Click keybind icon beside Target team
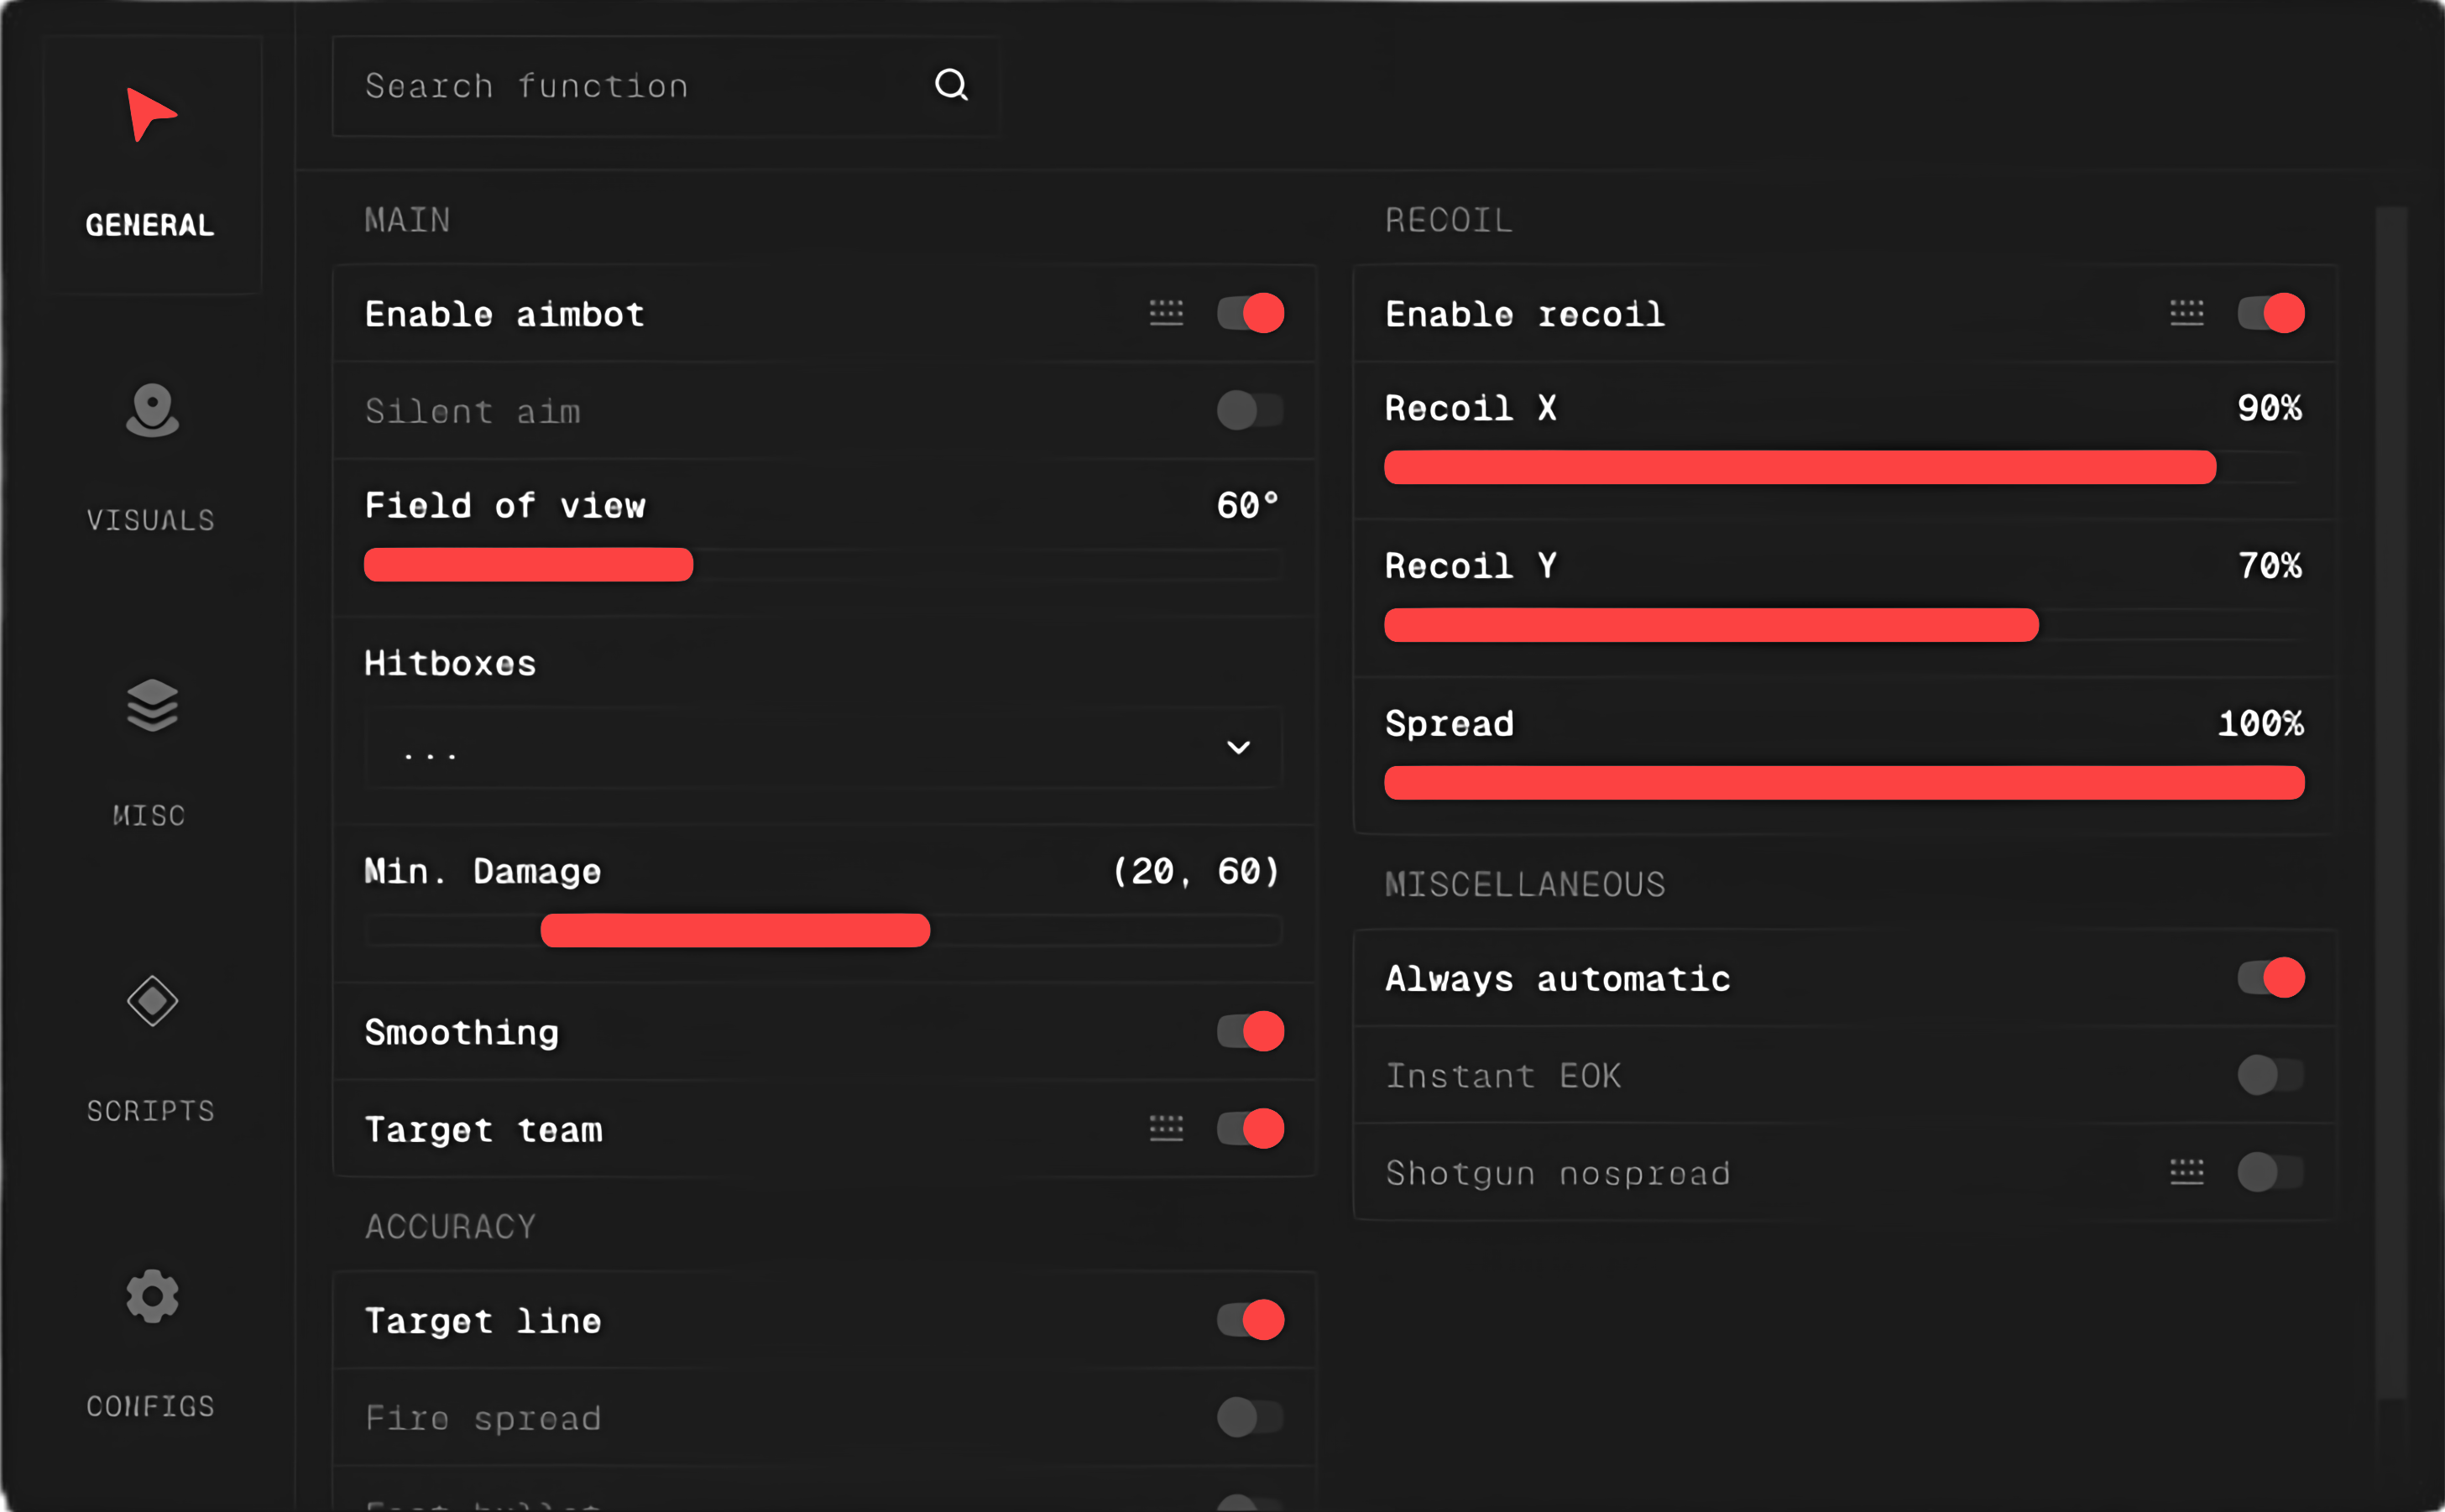Screen dimensions: 2445x1512 (x=1166, y=1129)
